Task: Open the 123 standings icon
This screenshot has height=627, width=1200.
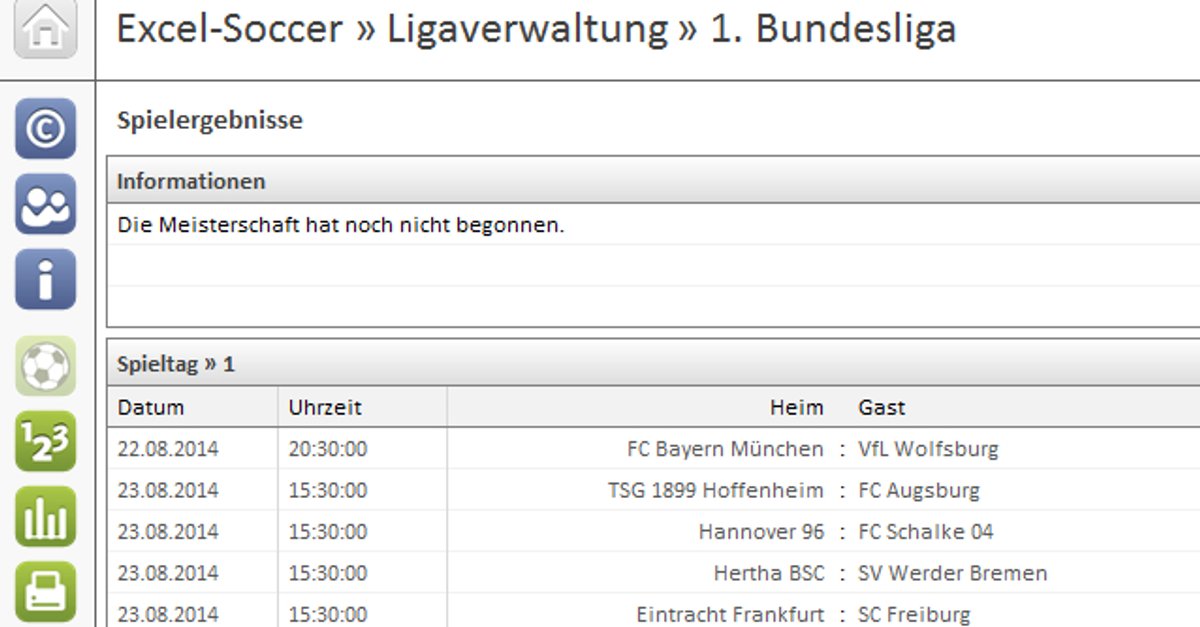Action: [45, 441]
